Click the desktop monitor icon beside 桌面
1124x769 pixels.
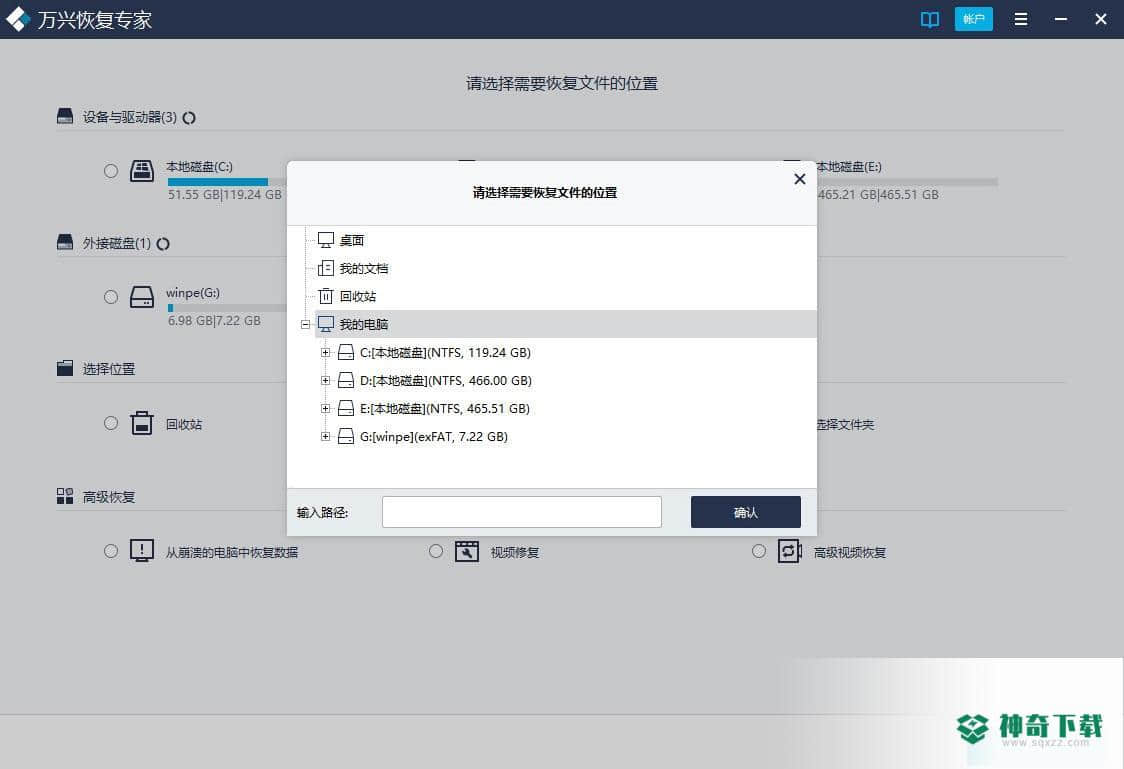tap(326, 240)
